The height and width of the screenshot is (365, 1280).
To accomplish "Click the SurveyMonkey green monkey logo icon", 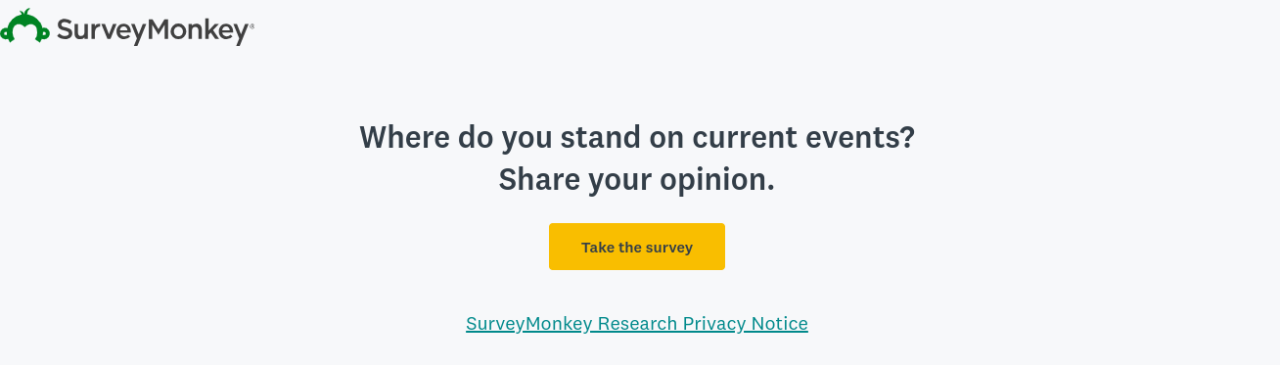I will pos(25,27).
